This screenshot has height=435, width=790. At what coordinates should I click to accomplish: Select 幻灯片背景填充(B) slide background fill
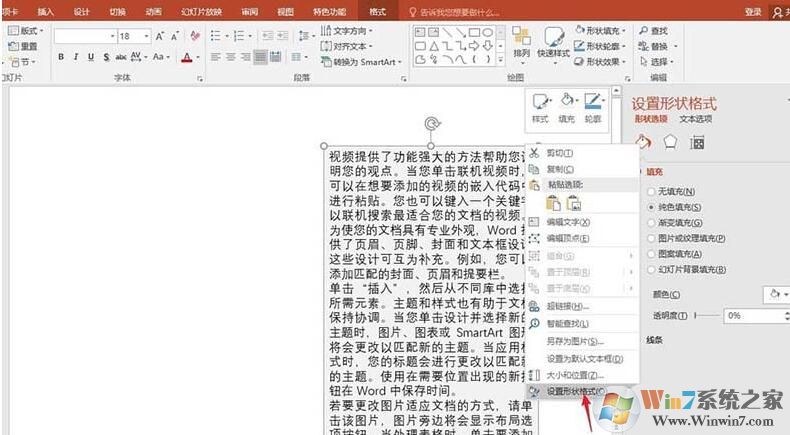[651, 270]
